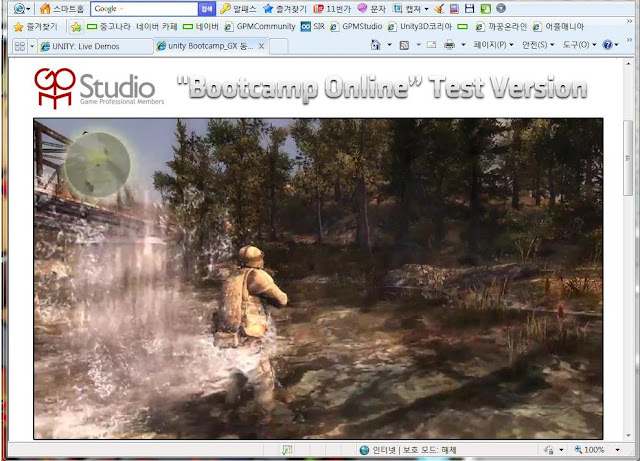Click the status bar popup blocker icon
Viewport: 640px width, 461px height.
(287, 450)
